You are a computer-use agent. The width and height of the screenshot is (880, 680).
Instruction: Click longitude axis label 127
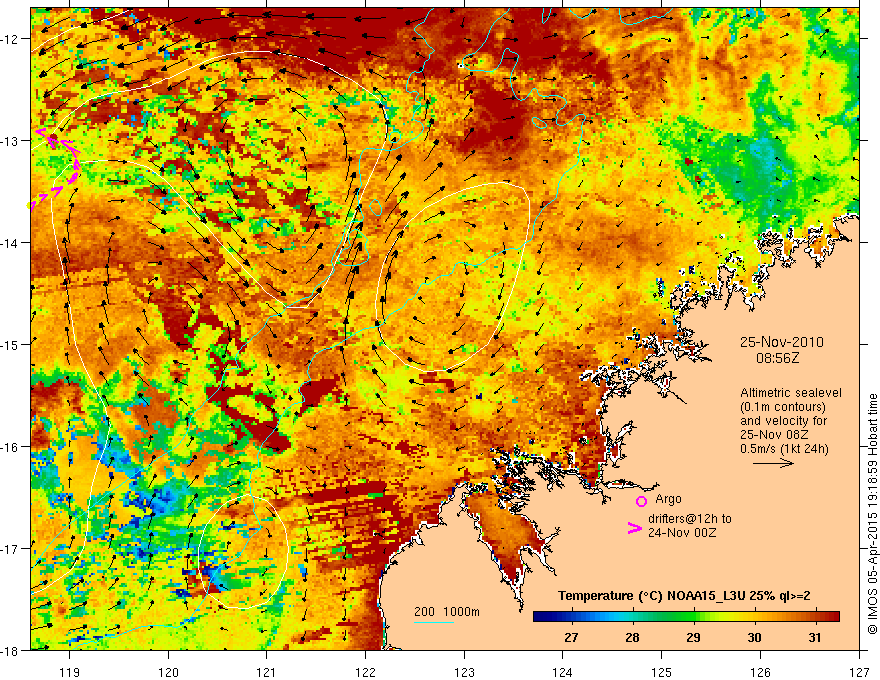pyautogui.click(x=859, y=672)
